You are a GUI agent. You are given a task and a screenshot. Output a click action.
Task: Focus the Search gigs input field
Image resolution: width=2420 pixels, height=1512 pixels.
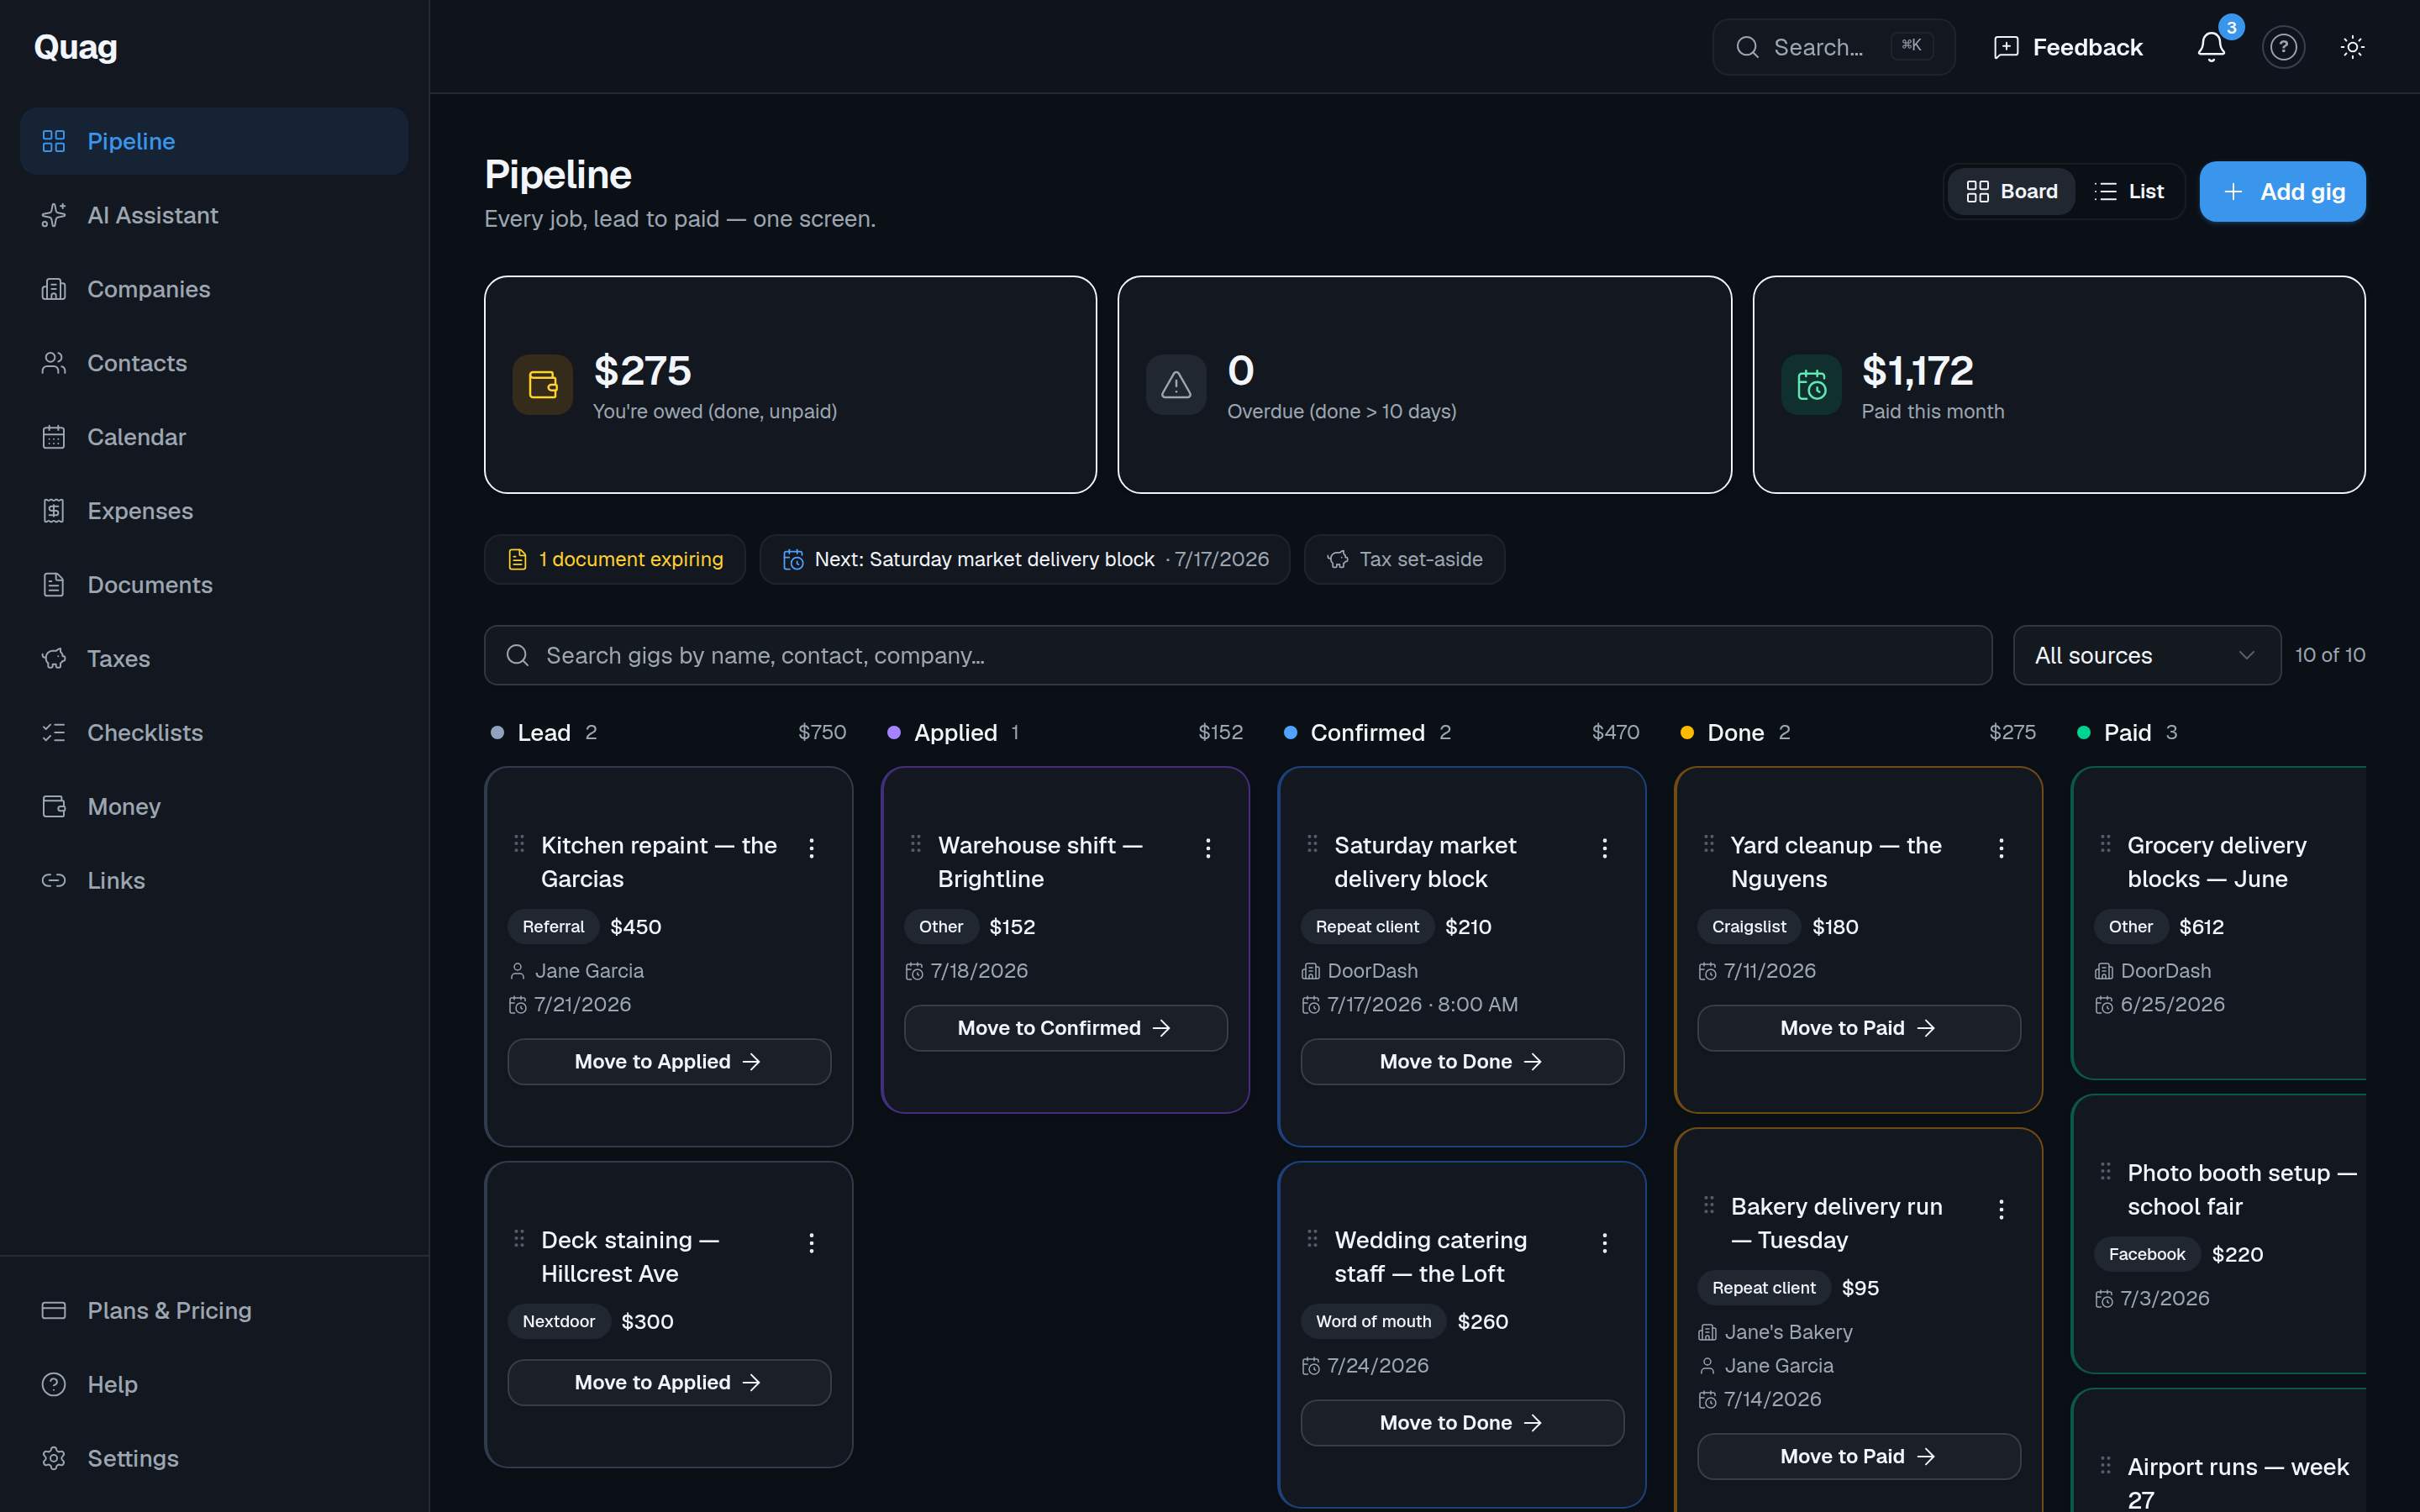click(x=1238, y=655)
